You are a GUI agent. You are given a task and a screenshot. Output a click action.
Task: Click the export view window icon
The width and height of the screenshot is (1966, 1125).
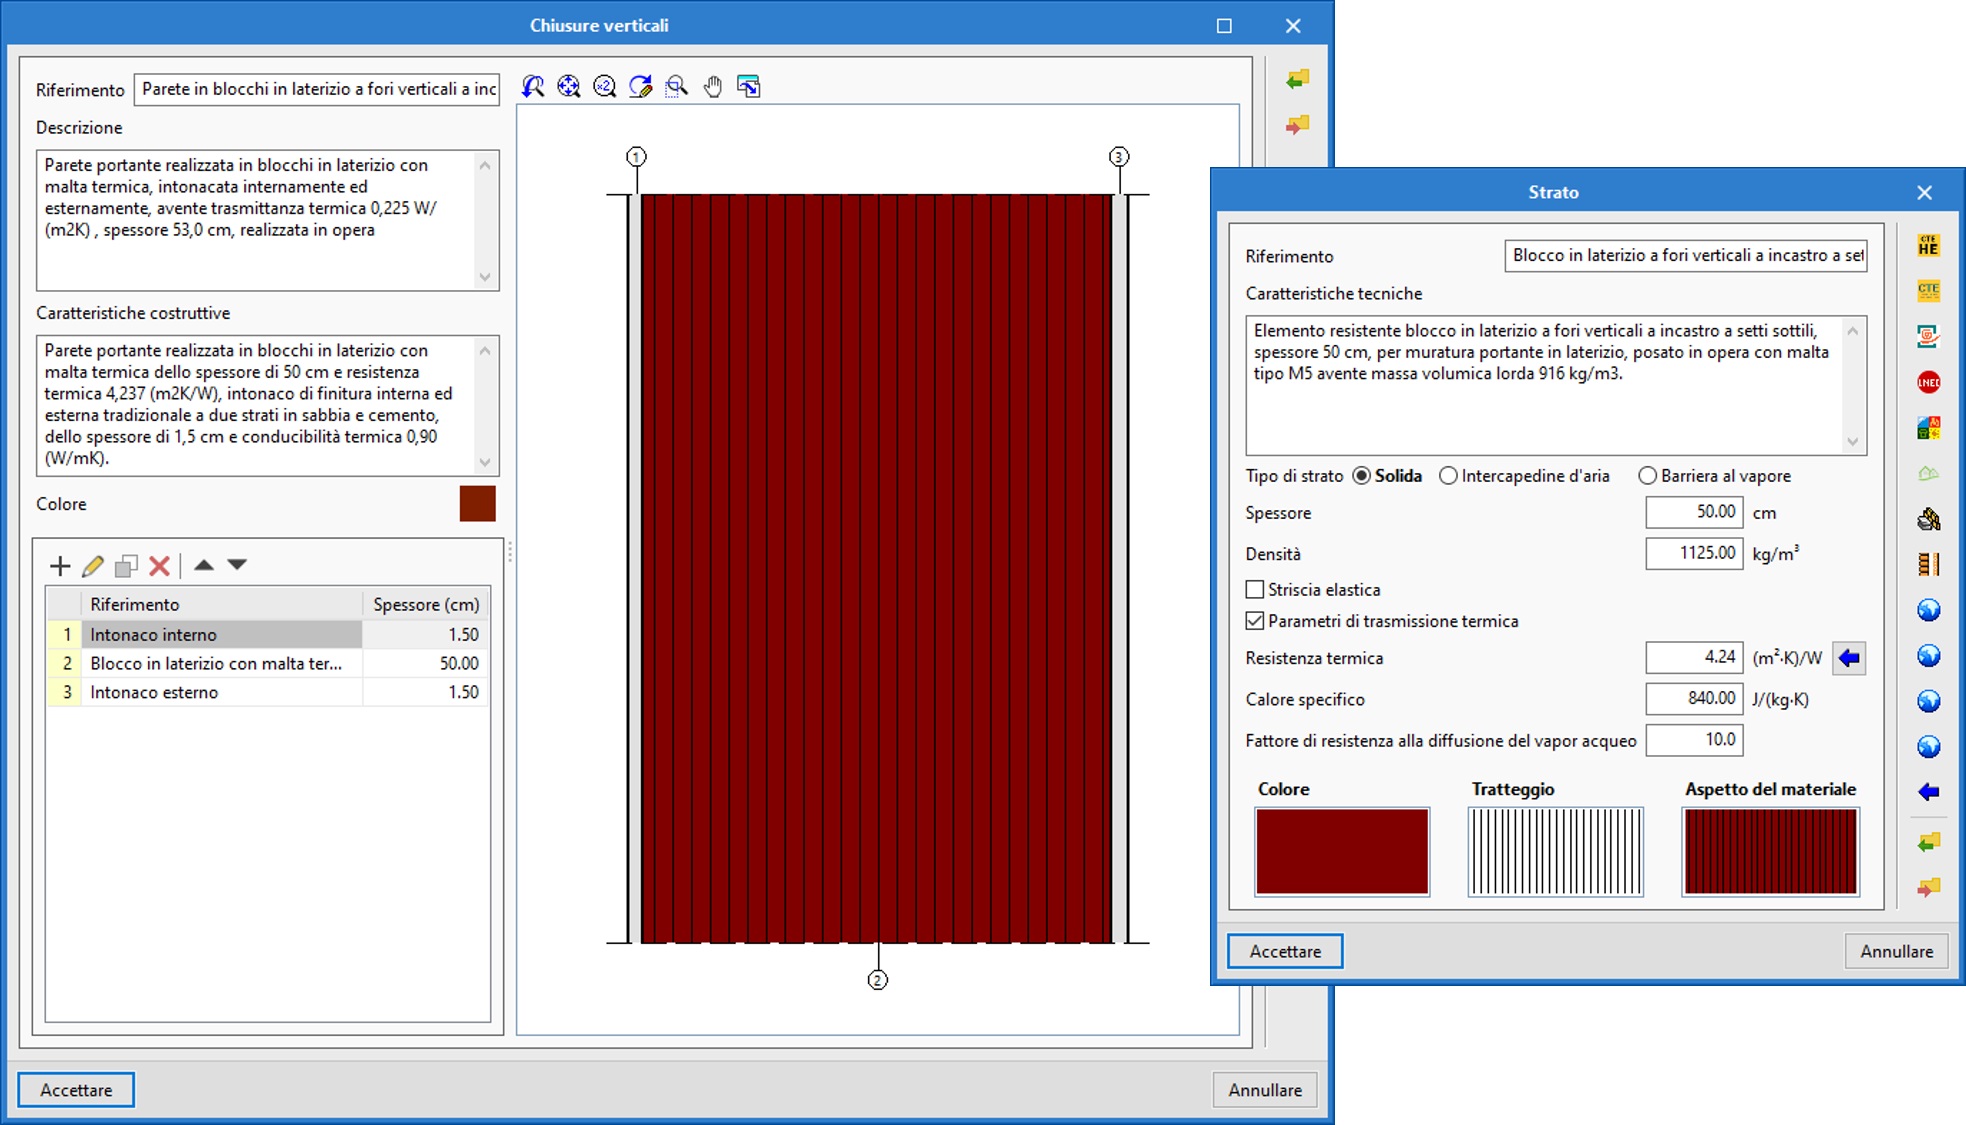pyautogui.click(x=749, y=87)
